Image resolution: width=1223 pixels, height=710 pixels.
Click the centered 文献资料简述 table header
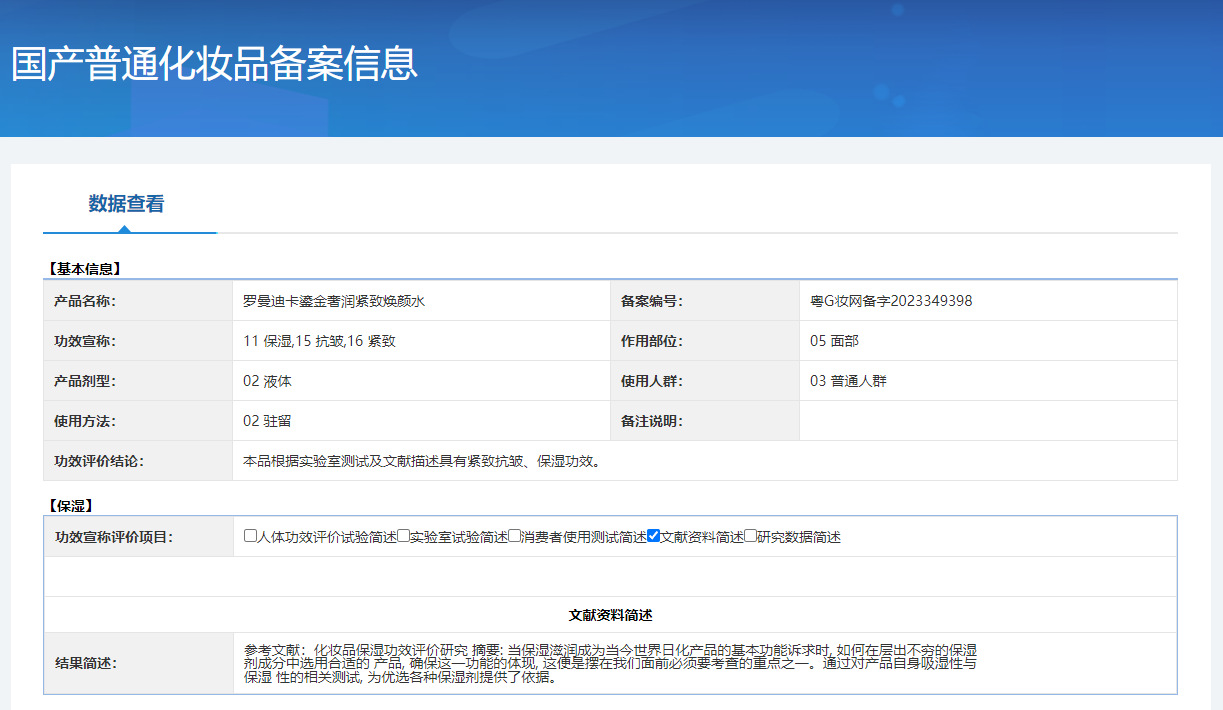tap(610, 615)
